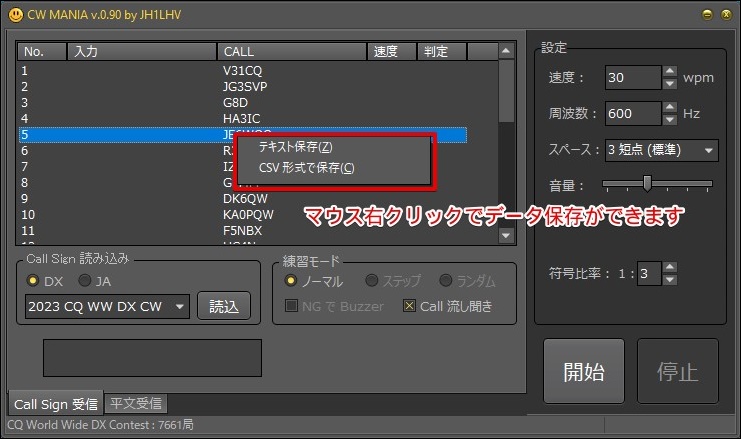Click the empty answer input box

point(152,358)
